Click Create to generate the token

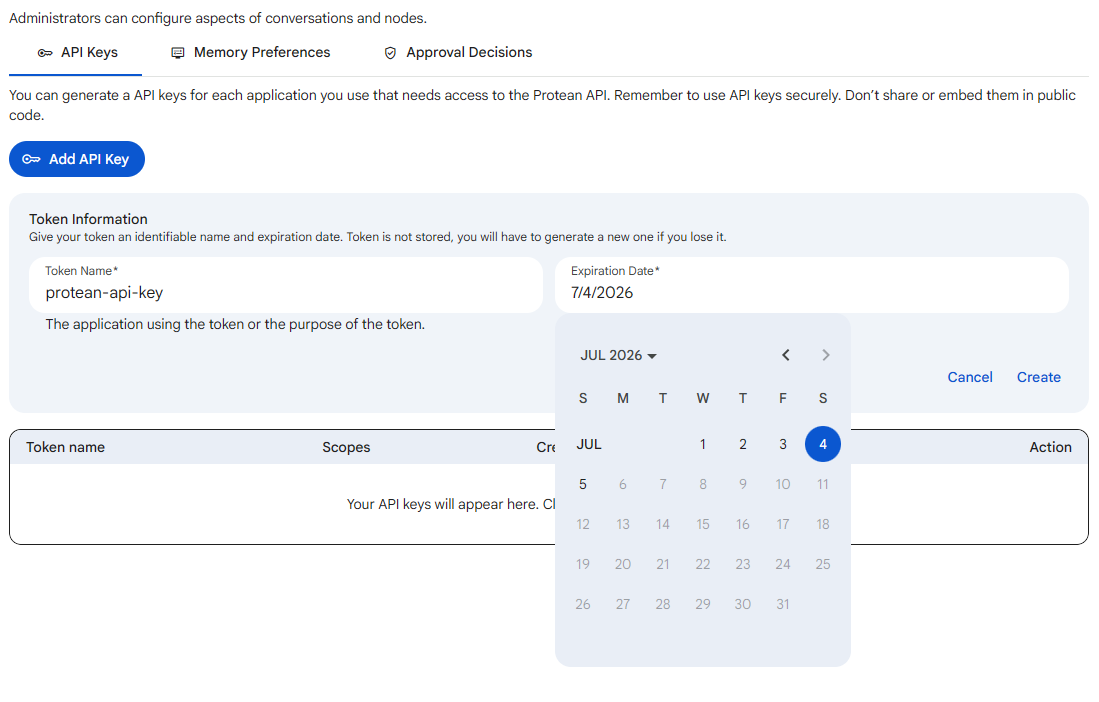(x=1039, y=377)
